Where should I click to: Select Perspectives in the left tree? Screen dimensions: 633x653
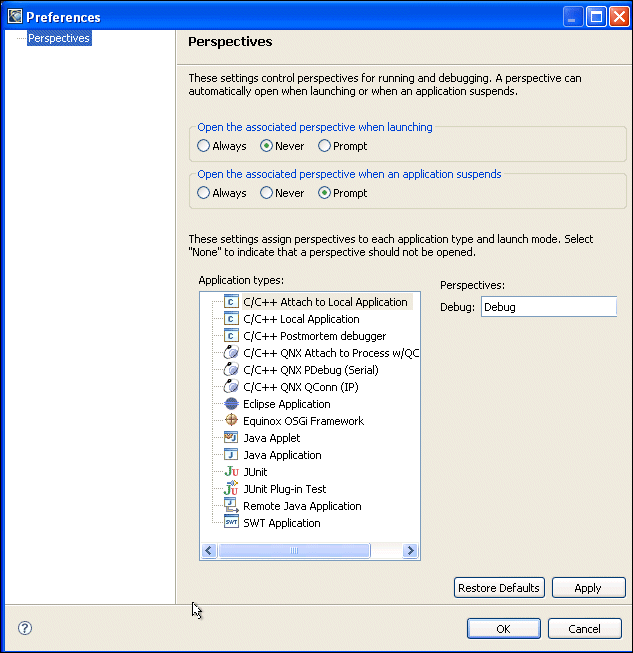(58, 38)
